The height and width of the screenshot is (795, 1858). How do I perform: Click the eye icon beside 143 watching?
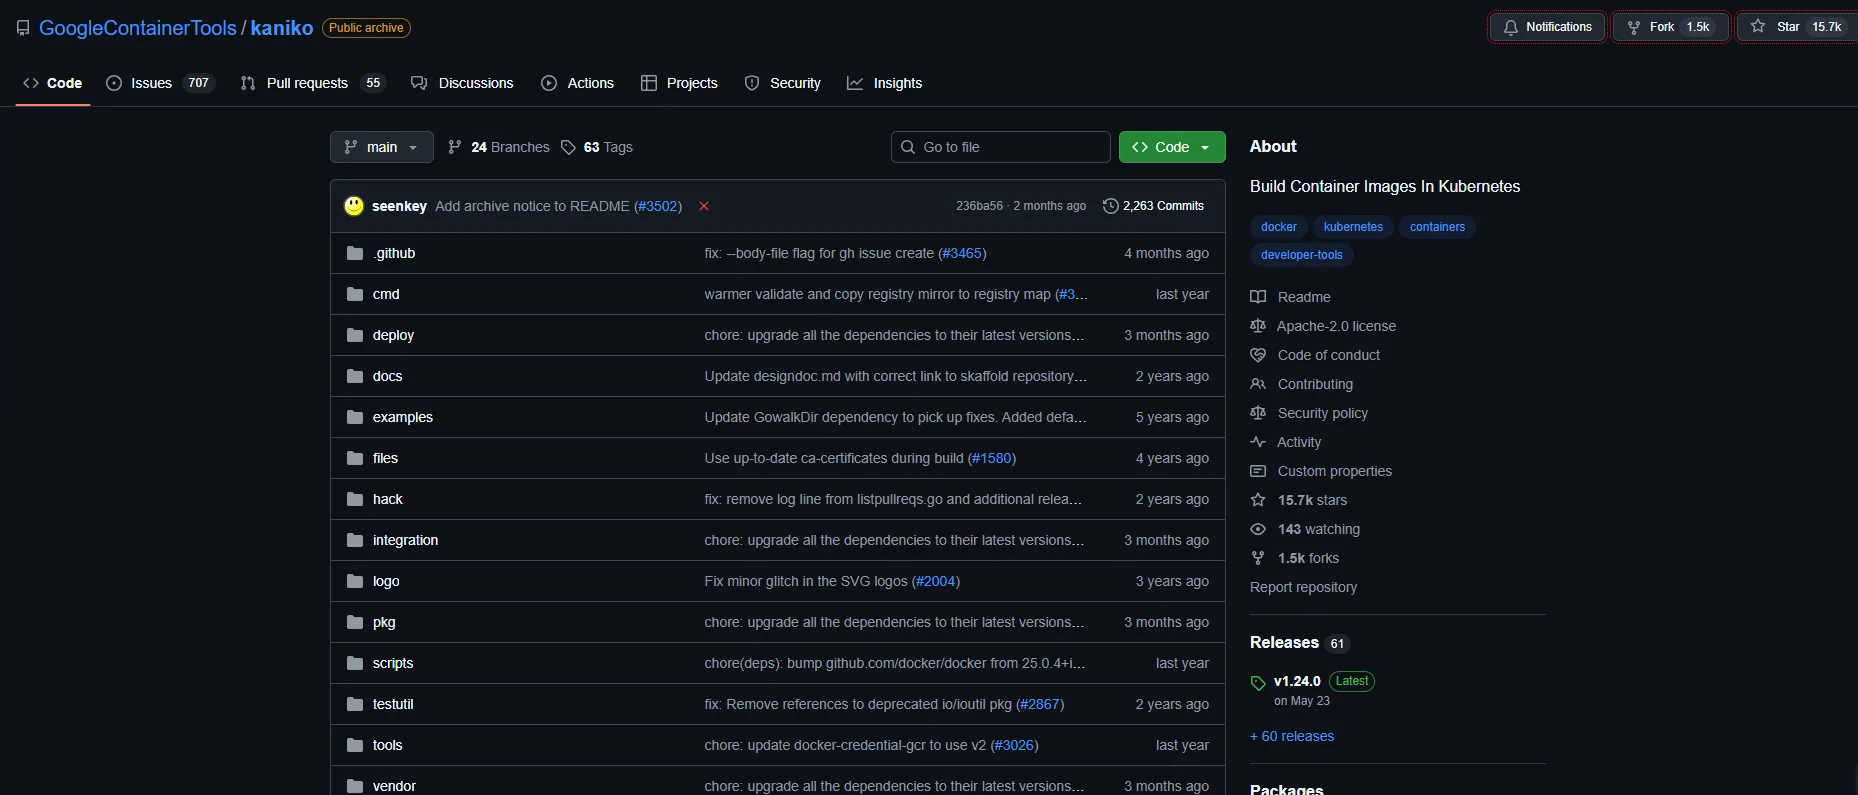[x=1258, y=529]
